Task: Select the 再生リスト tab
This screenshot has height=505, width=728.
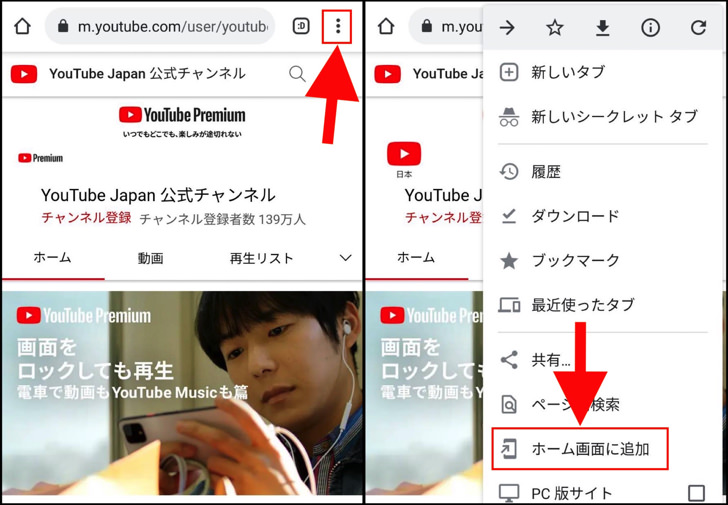Action: tap(261, 258)
